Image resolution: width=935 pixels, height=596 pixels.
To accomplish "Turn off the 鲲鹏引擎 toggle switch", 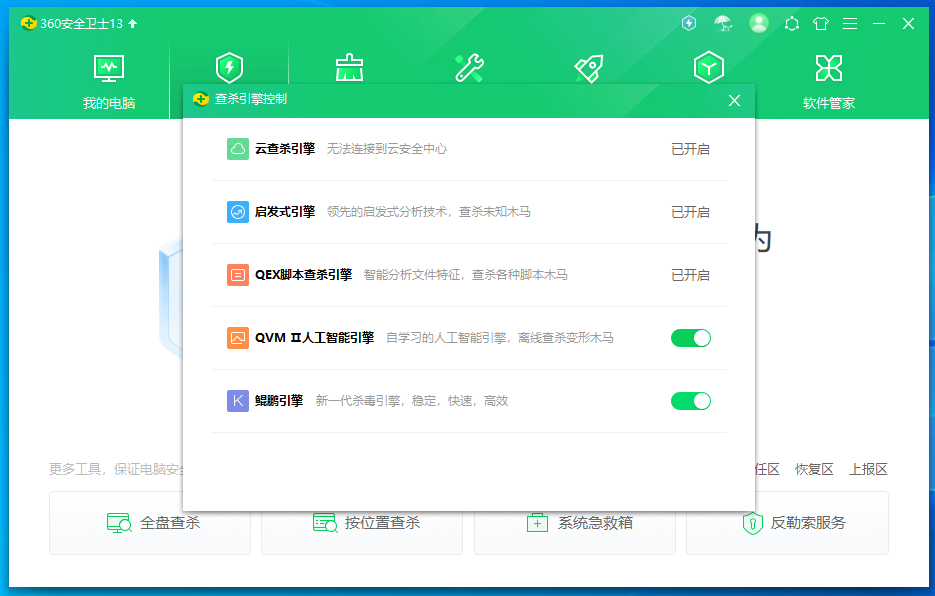I will click(691, 401).
